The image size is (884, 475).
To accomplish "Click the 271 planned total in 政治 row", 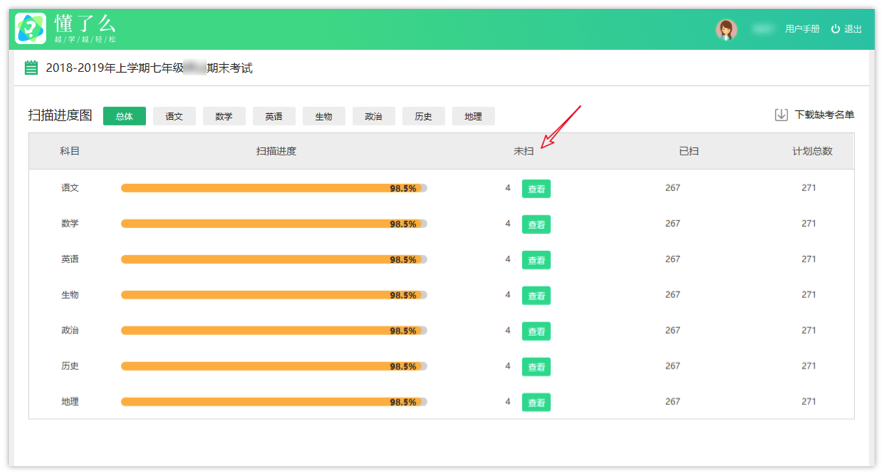I will click(808, 330).
